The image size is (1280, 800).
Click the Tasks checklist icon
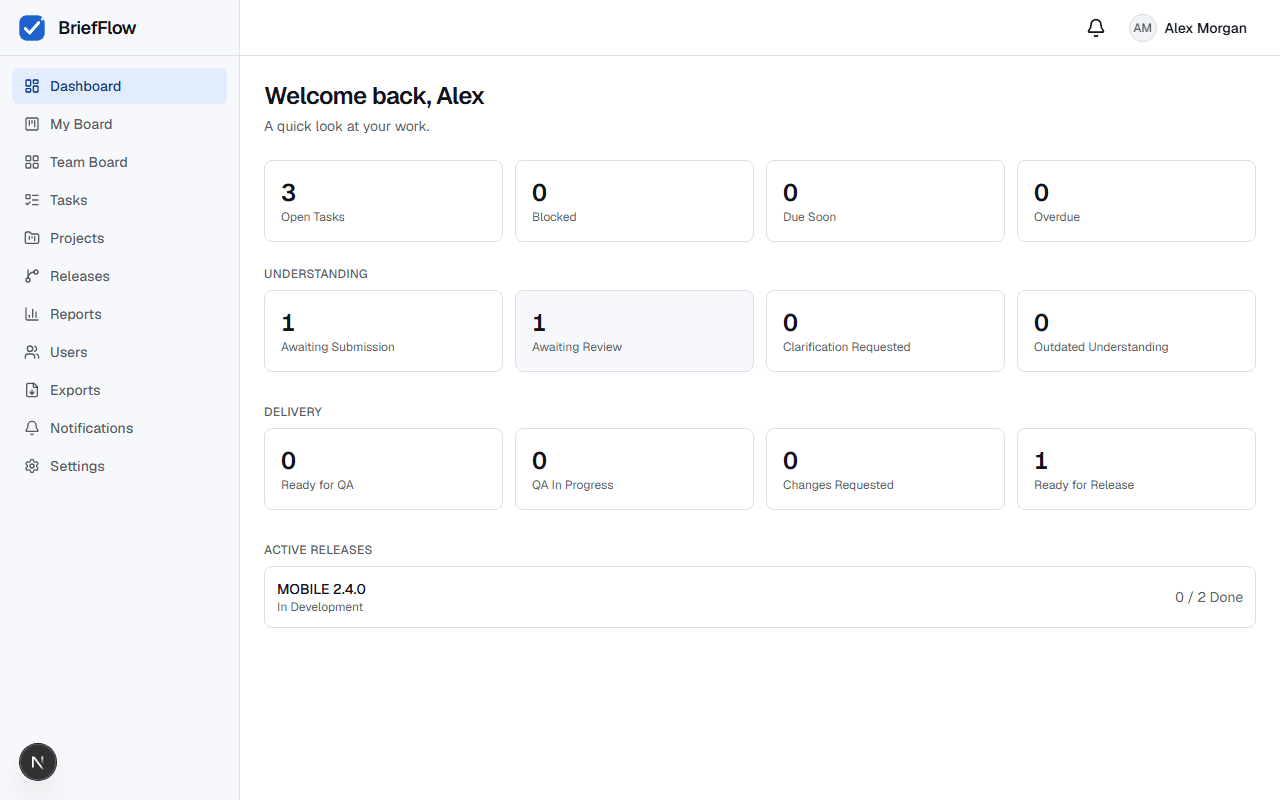click(32, 200)
